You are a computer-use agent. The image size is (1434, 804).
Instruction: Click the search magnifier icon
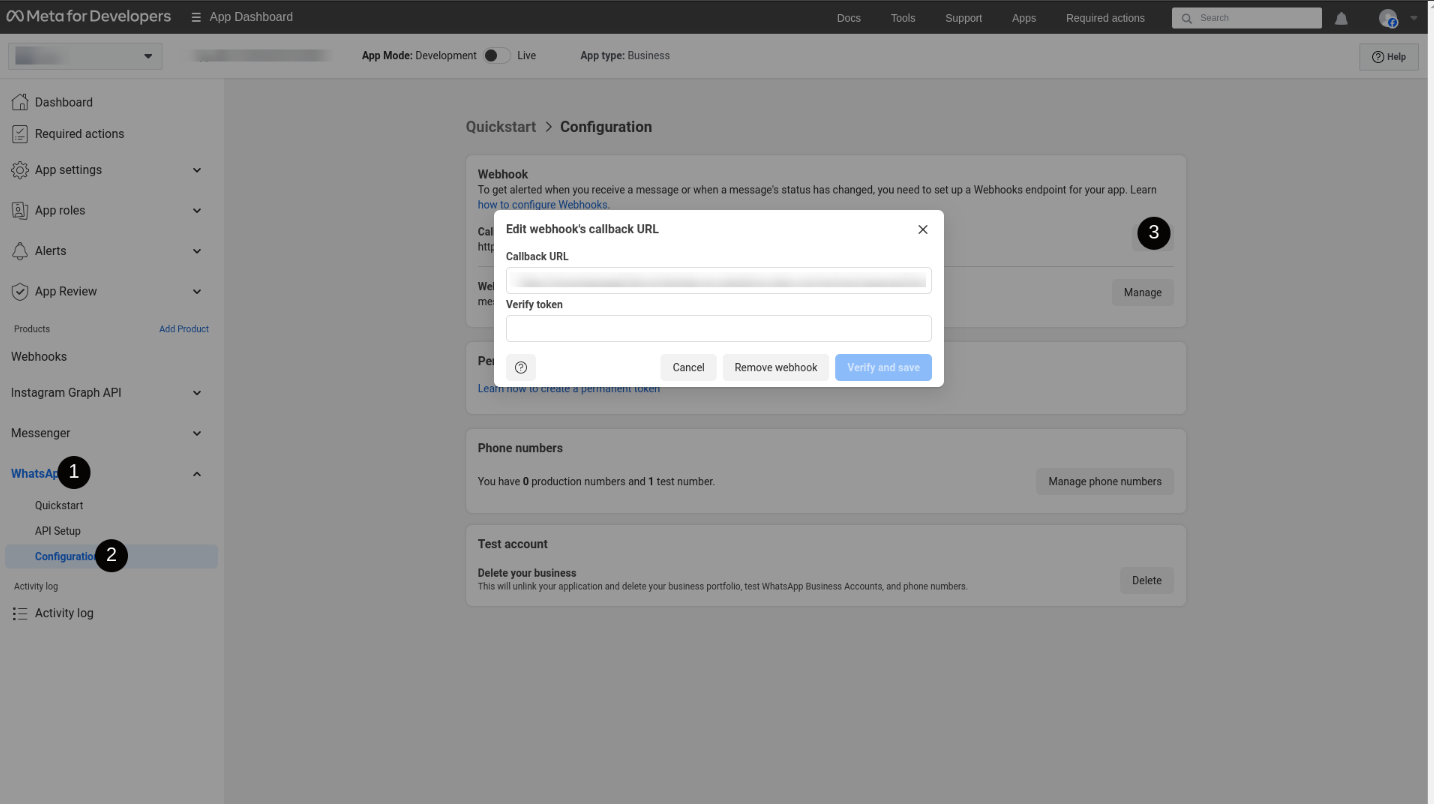tap(1186, 18)
